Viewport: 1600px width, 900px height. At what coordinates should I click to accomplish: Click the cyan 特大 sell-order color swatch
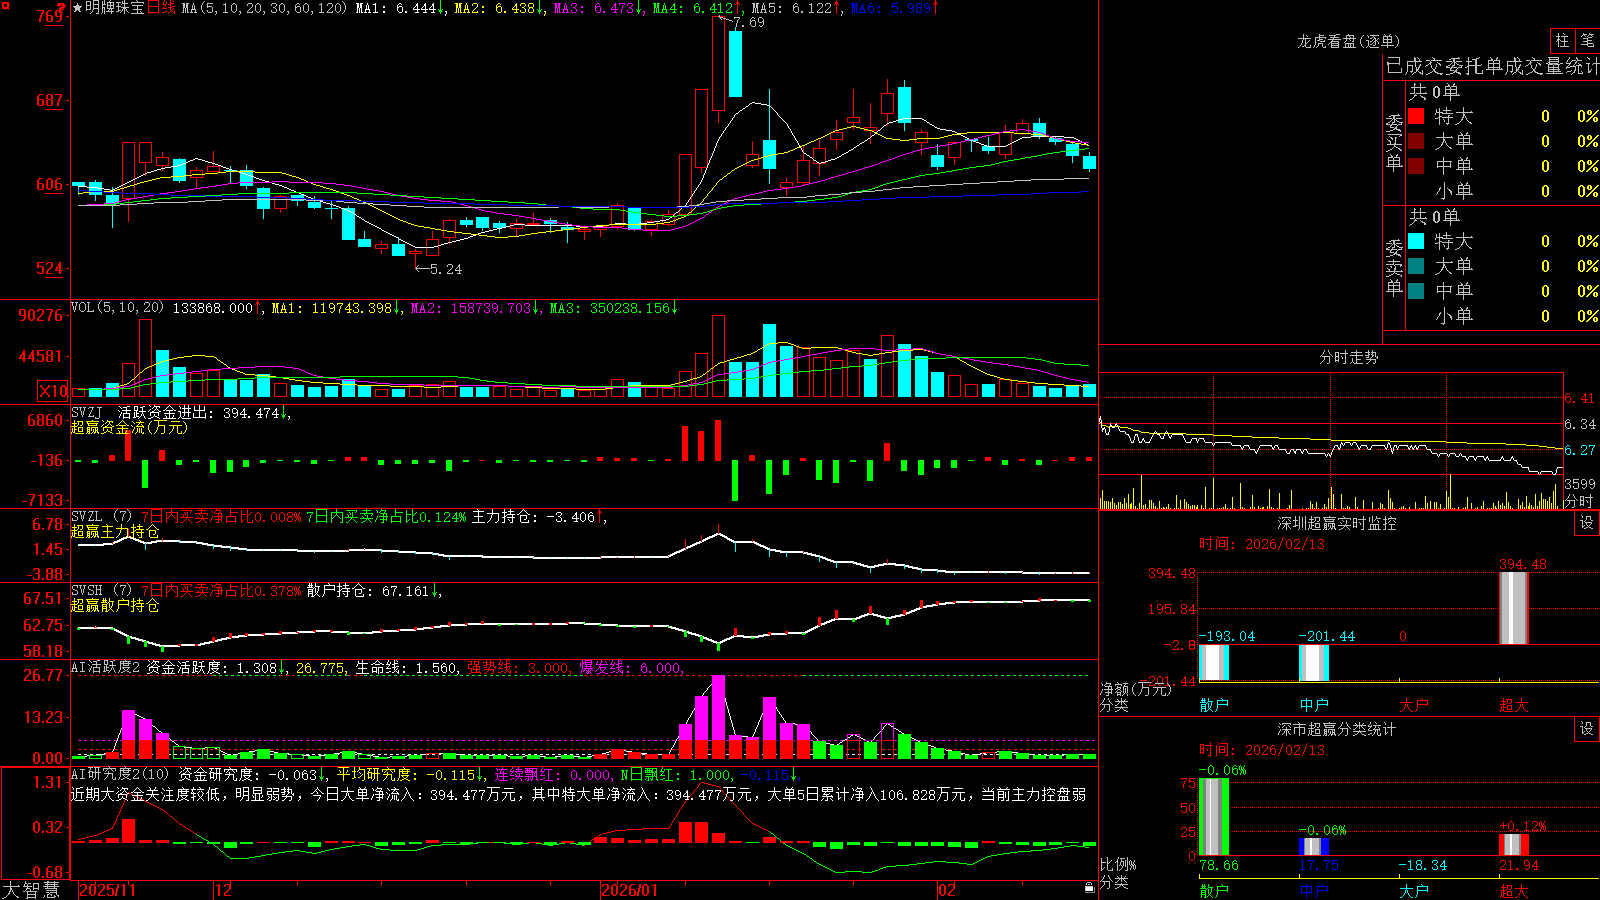[1416, 241]
